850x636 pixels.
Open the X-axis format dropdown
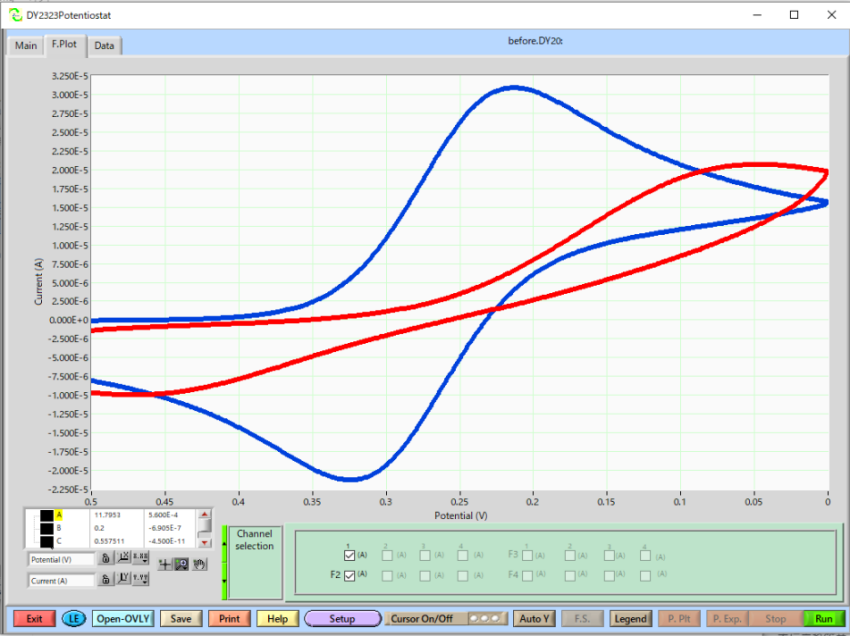click(141, 560)
